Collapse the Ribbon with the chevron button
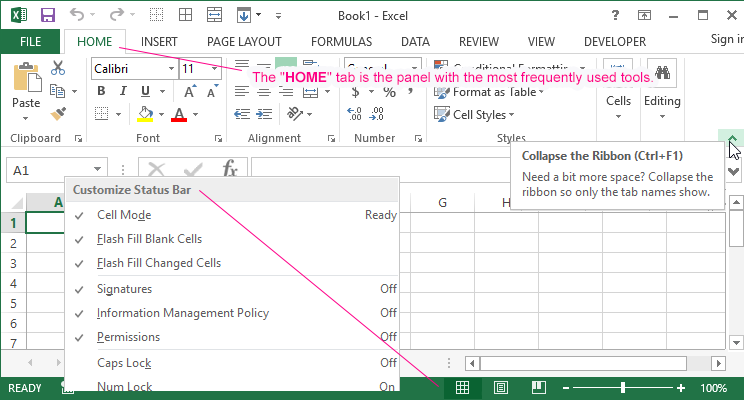This screenshot has width=744, height=400. 732,138
